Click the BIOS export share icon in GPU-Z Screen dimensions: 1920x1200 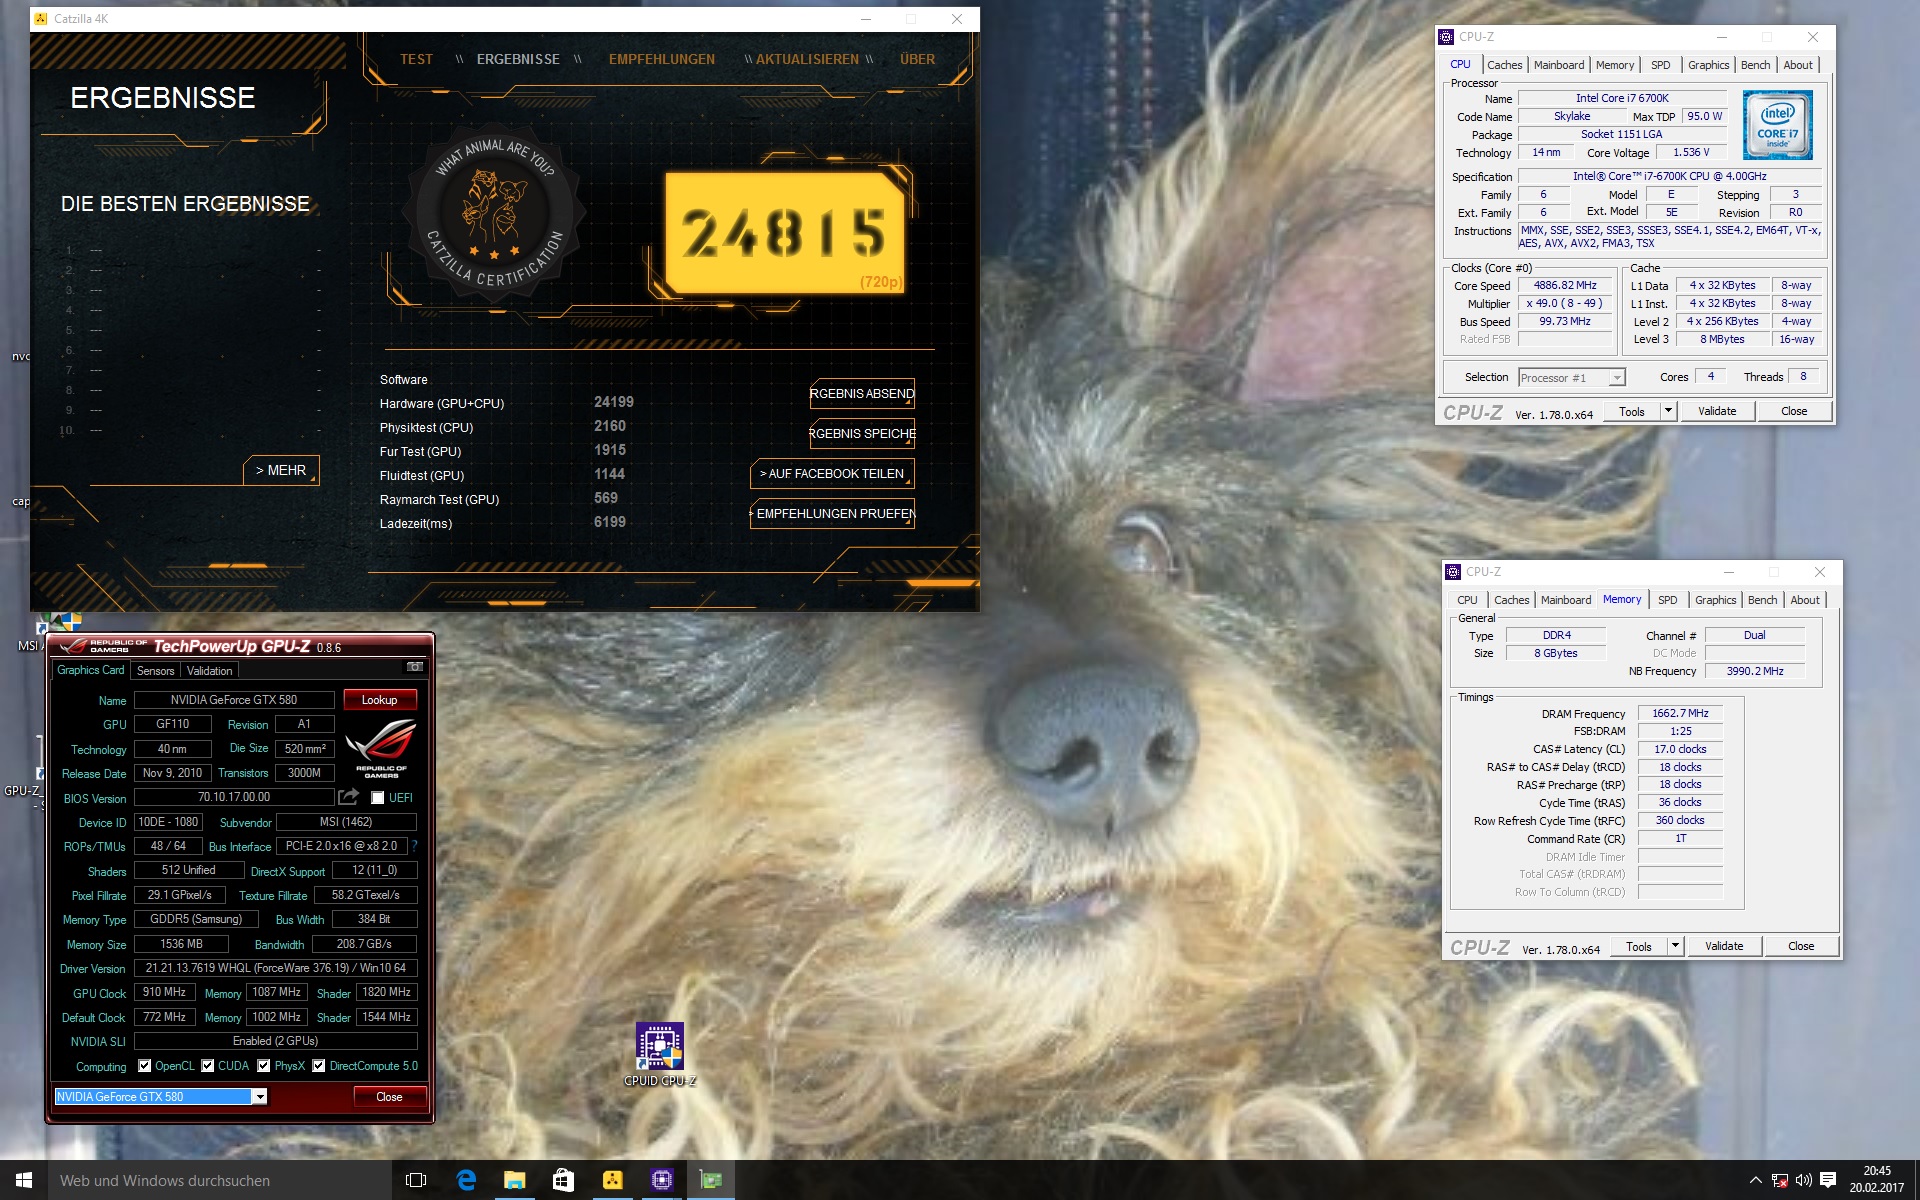(349, 797)
